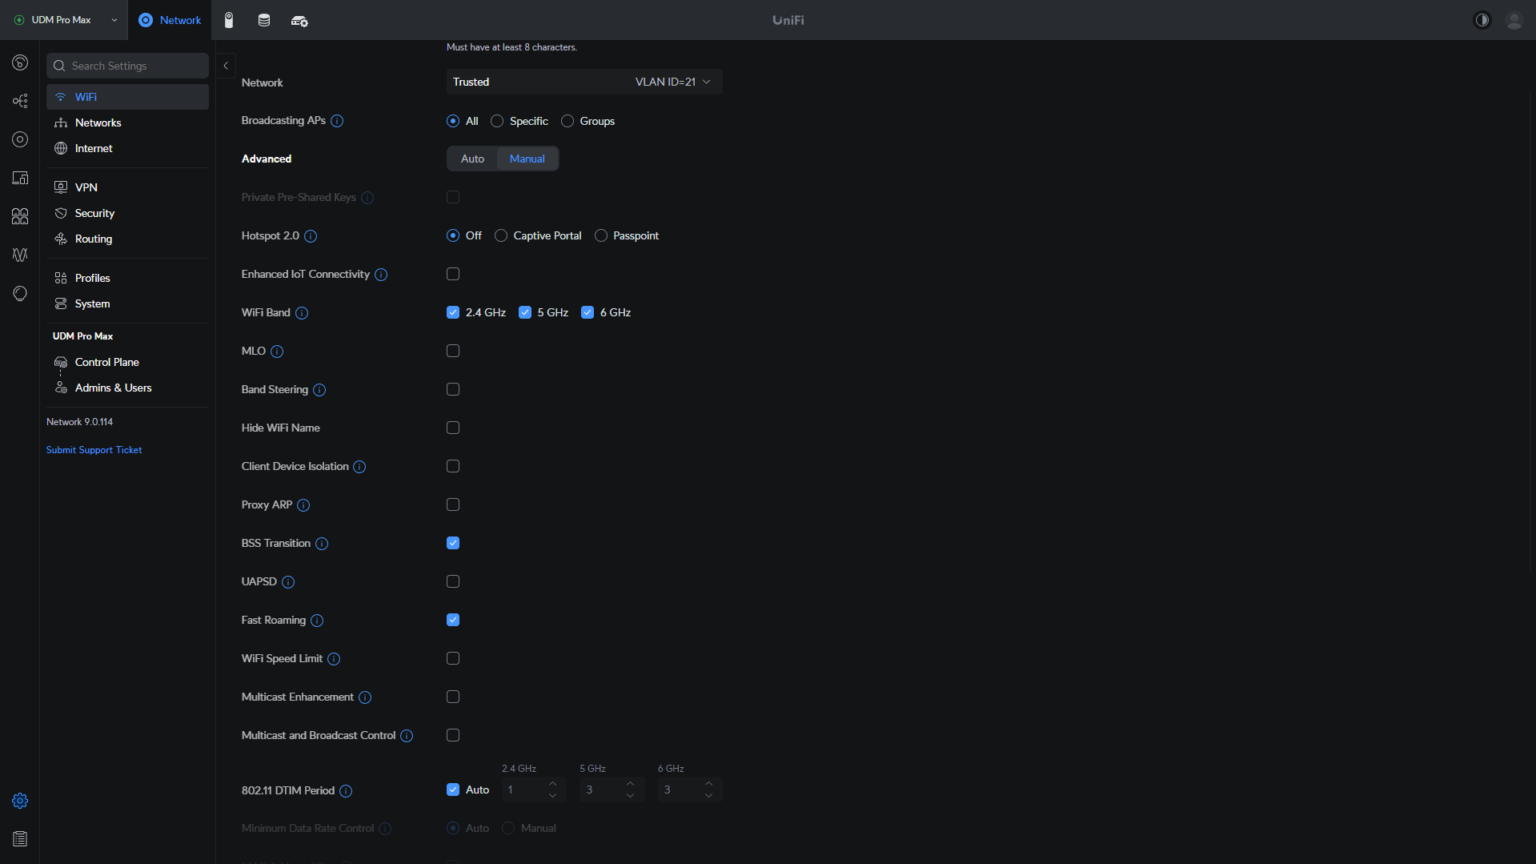Enable the MLO checkbox
Viewport: 1536px width, 864px height.
point(453,350)
